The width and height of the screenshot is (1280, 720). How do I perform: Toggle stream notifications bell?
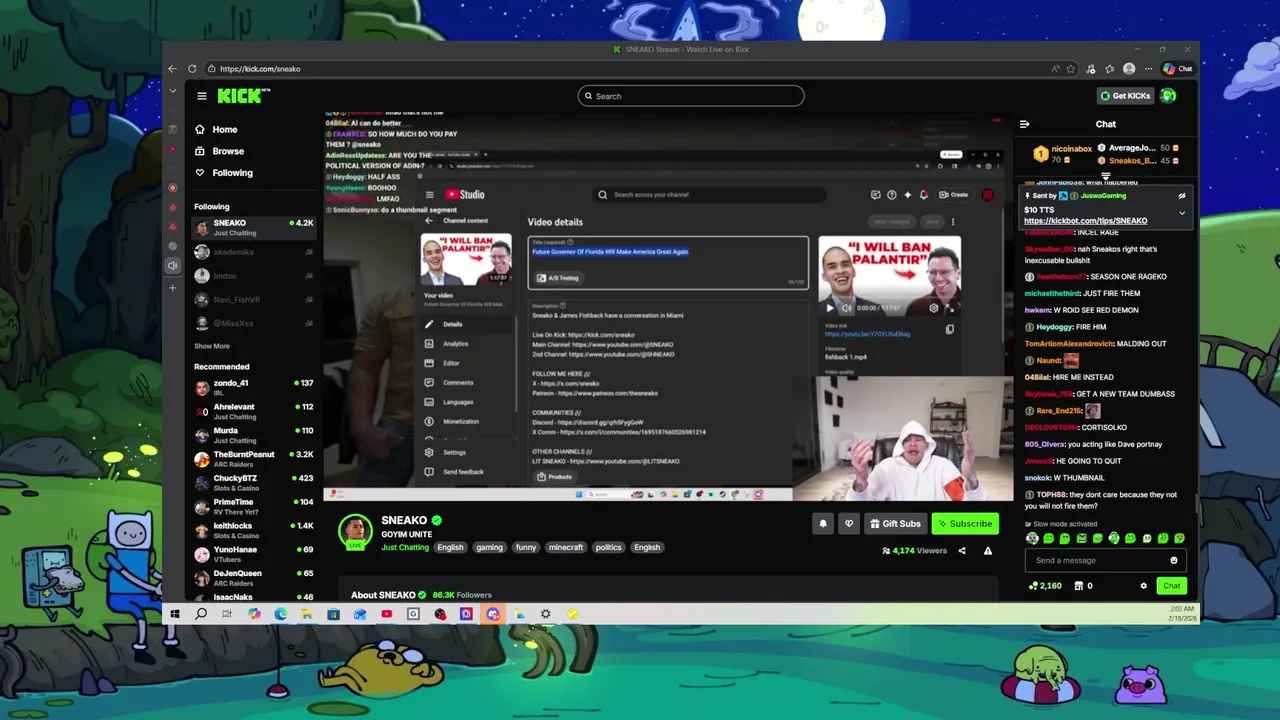tap(823, 523)
